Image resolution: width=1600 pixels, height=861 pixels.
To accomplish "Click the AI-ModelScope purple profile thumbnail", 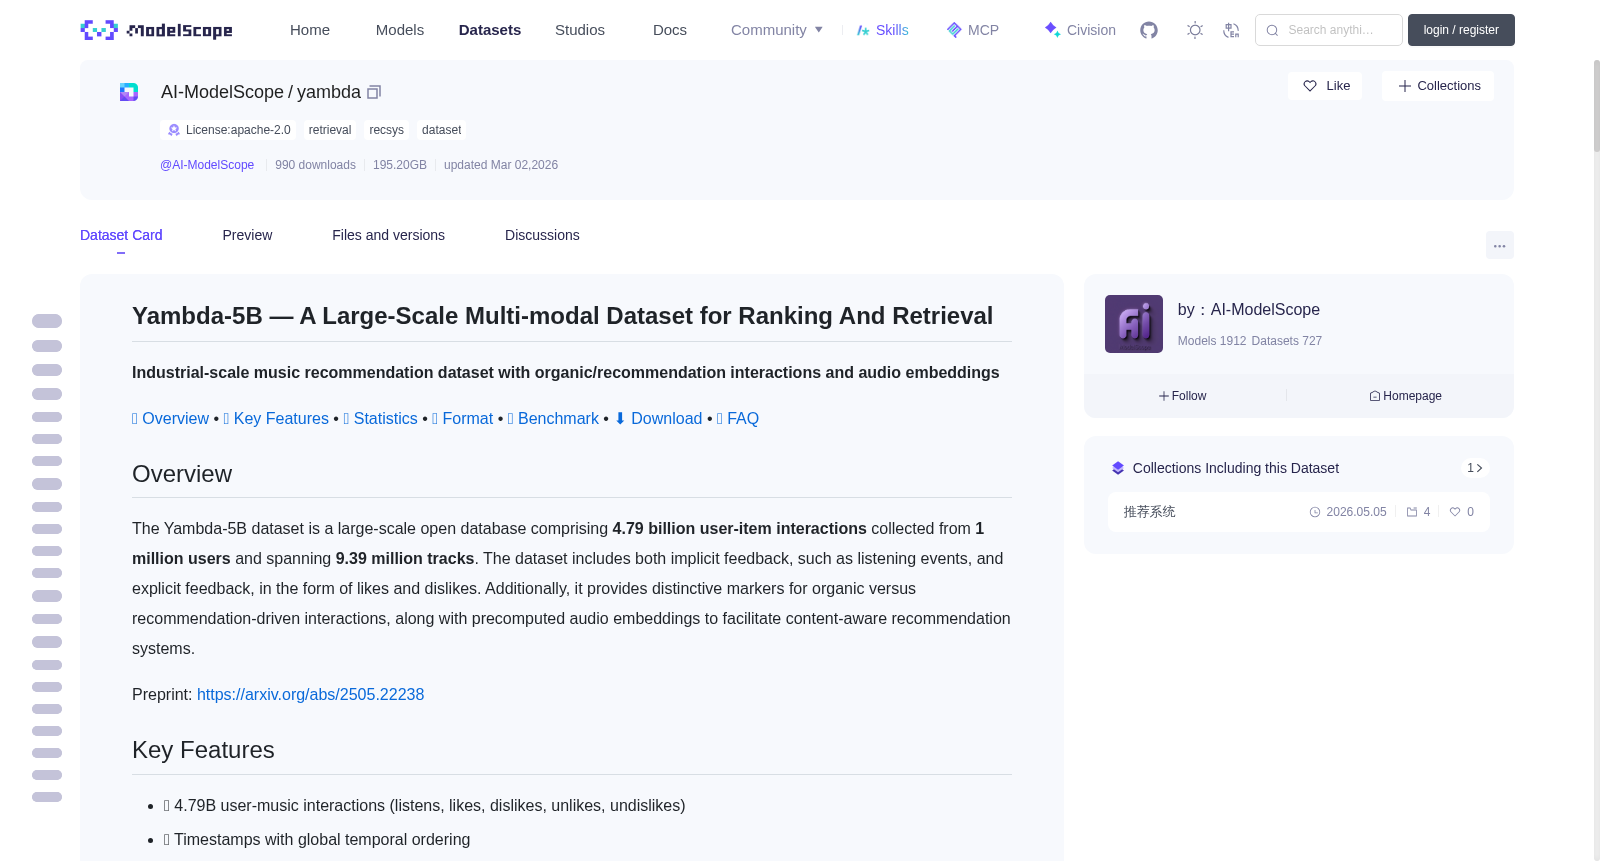I will [x=1134, y=324].
